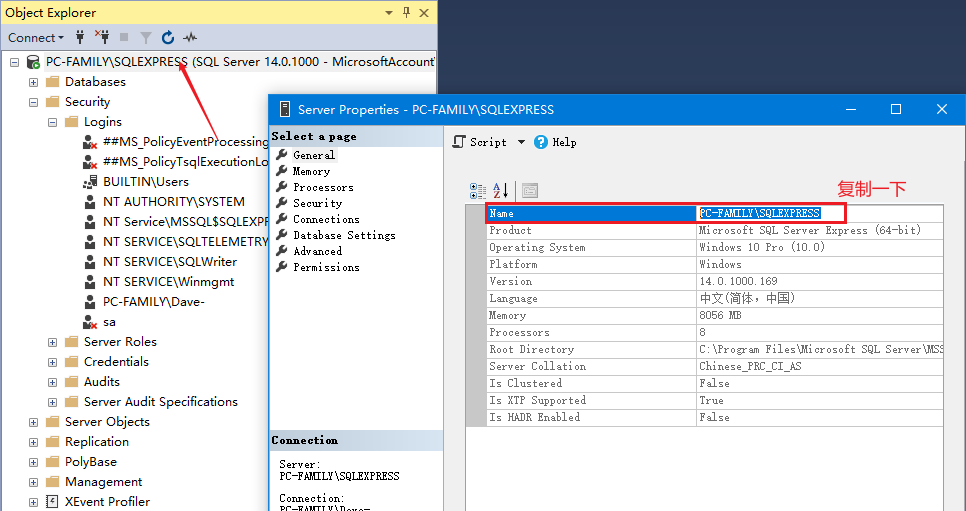Open the Memory page
The height and width of the screenshot is (511, 966).
click(311, 171)
